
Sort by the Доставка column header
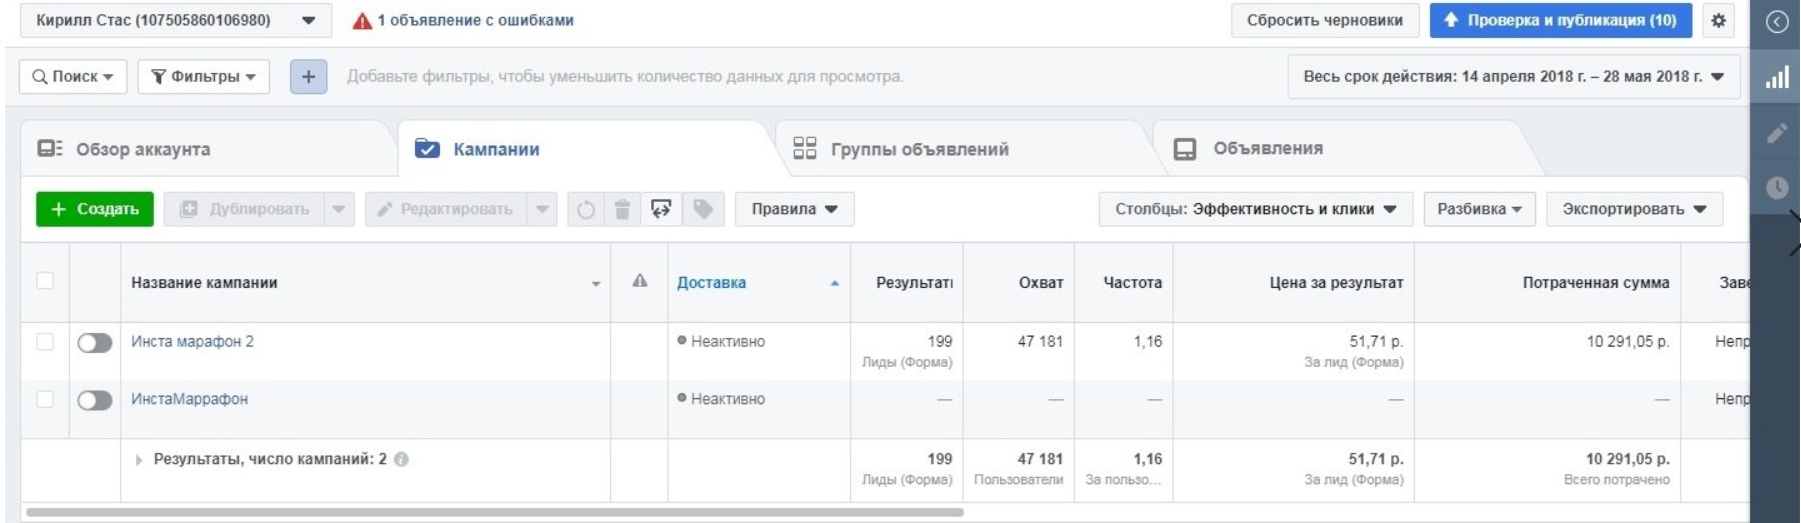tap(711, 283)
